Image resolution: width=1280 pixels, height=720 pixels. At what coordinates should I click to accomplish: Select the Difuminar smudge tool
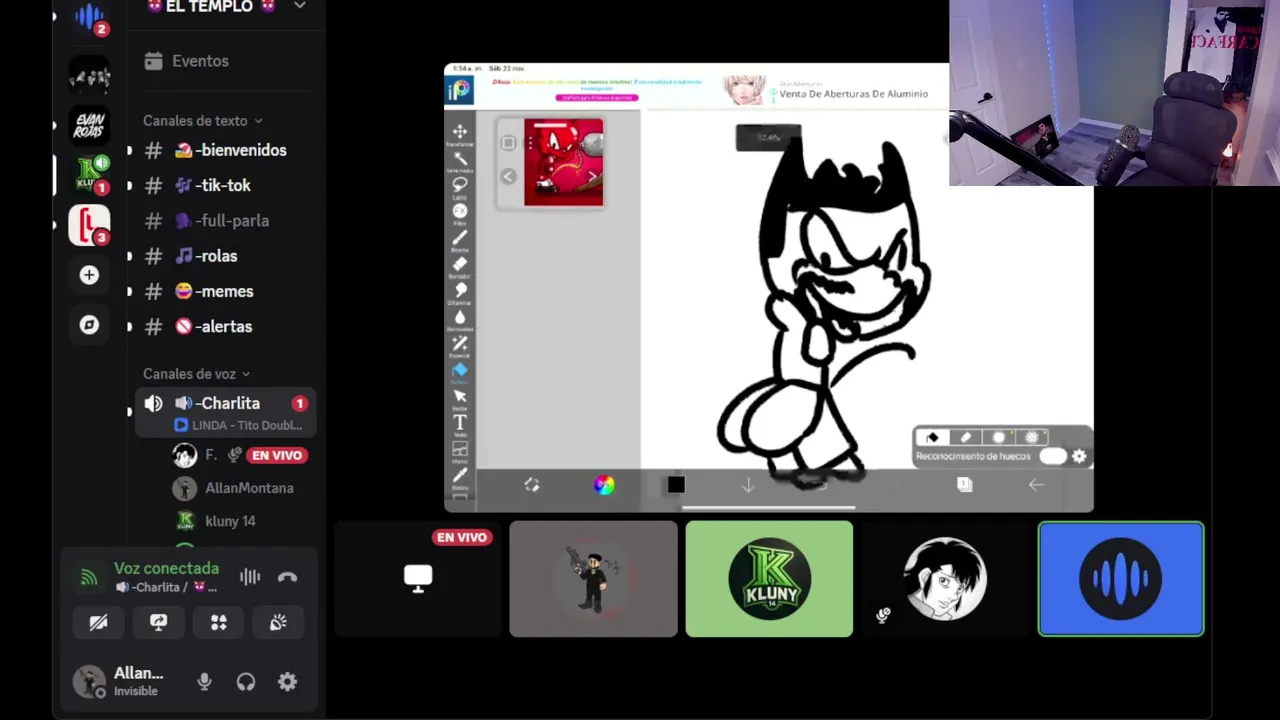point(460,291)
